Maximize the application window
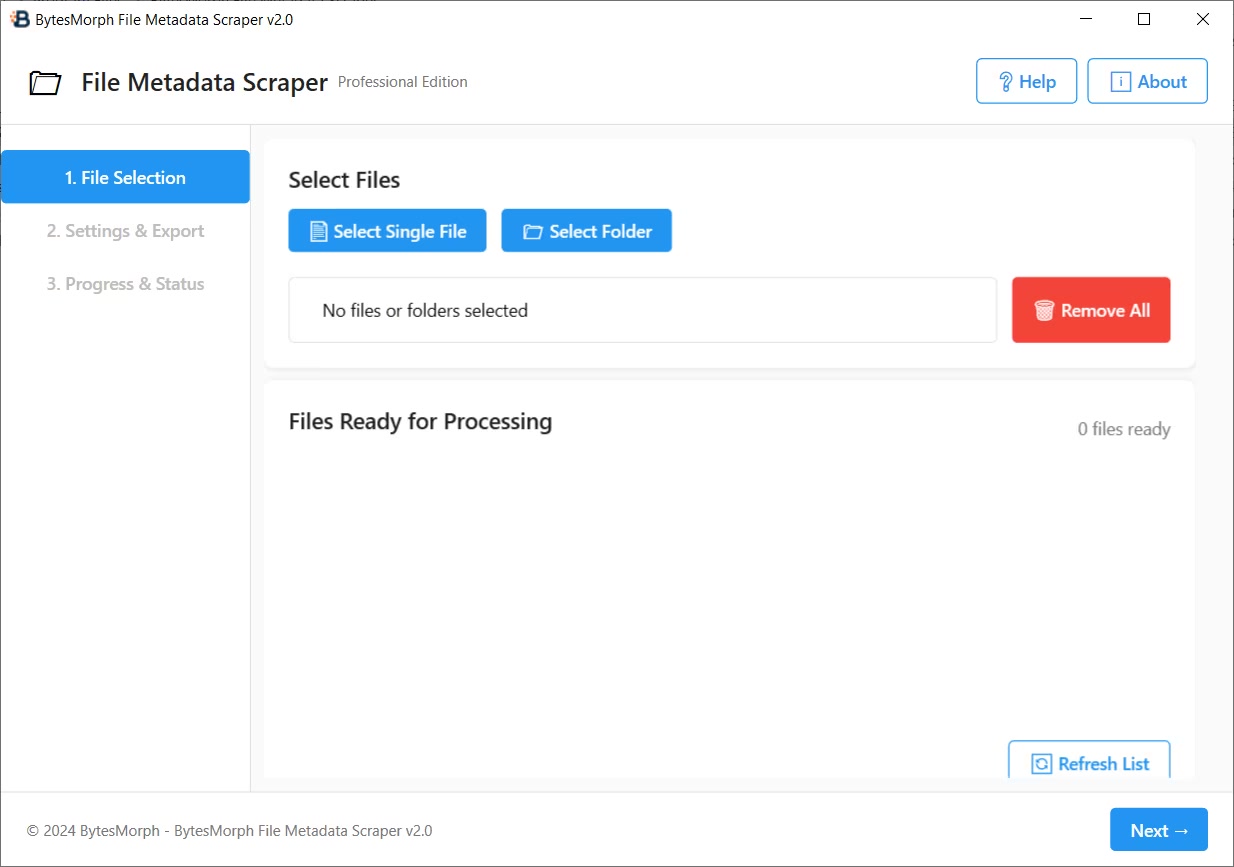 pos(1144,19)
